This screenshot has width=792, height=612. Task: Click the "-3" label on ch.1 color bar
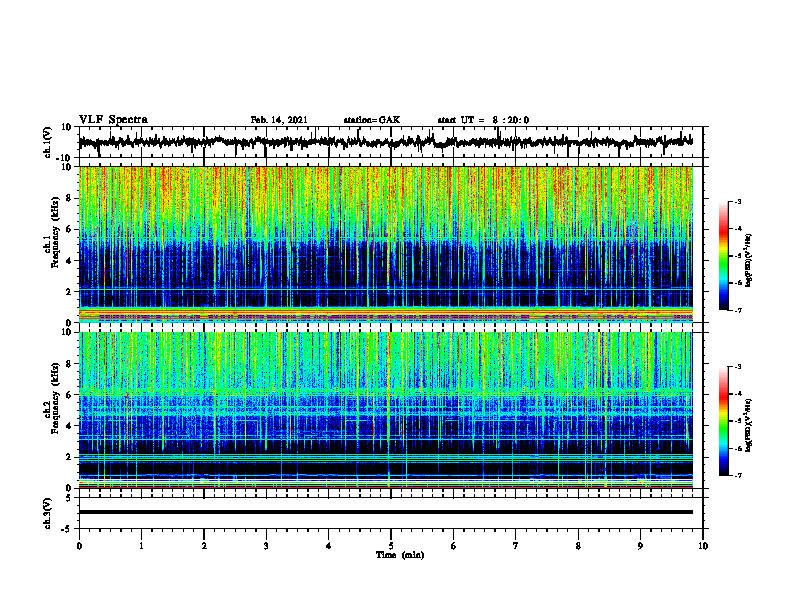coord(737,201)
